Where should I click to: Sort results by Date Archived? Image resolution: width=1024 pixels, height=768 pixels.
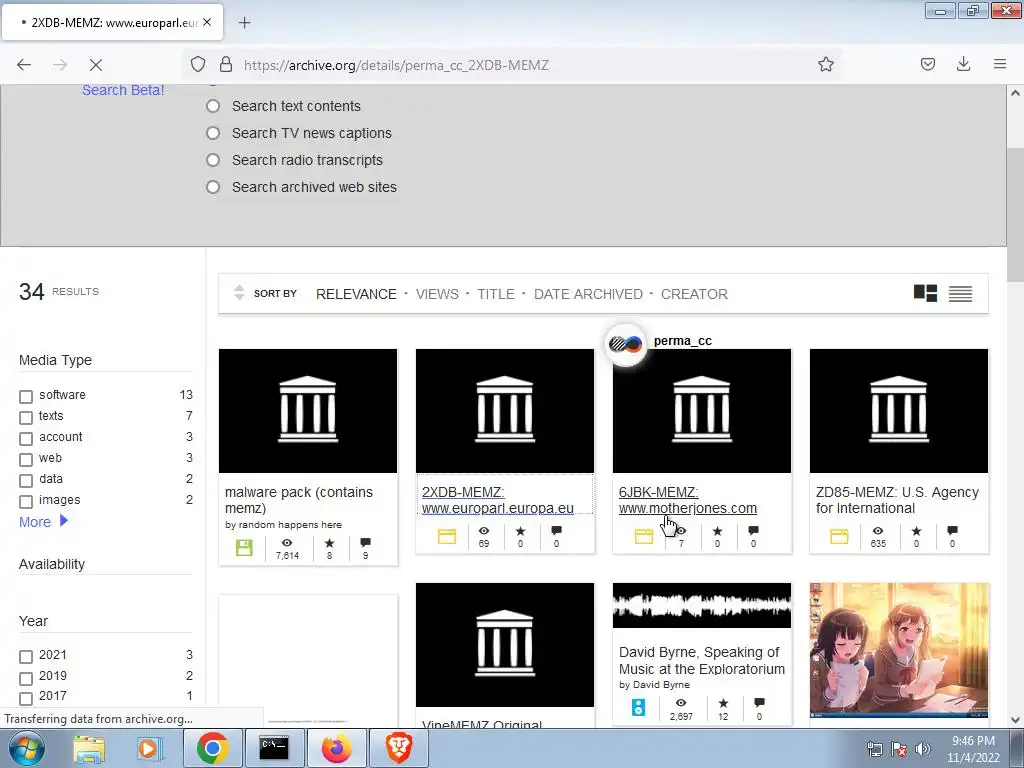(588, 294)
